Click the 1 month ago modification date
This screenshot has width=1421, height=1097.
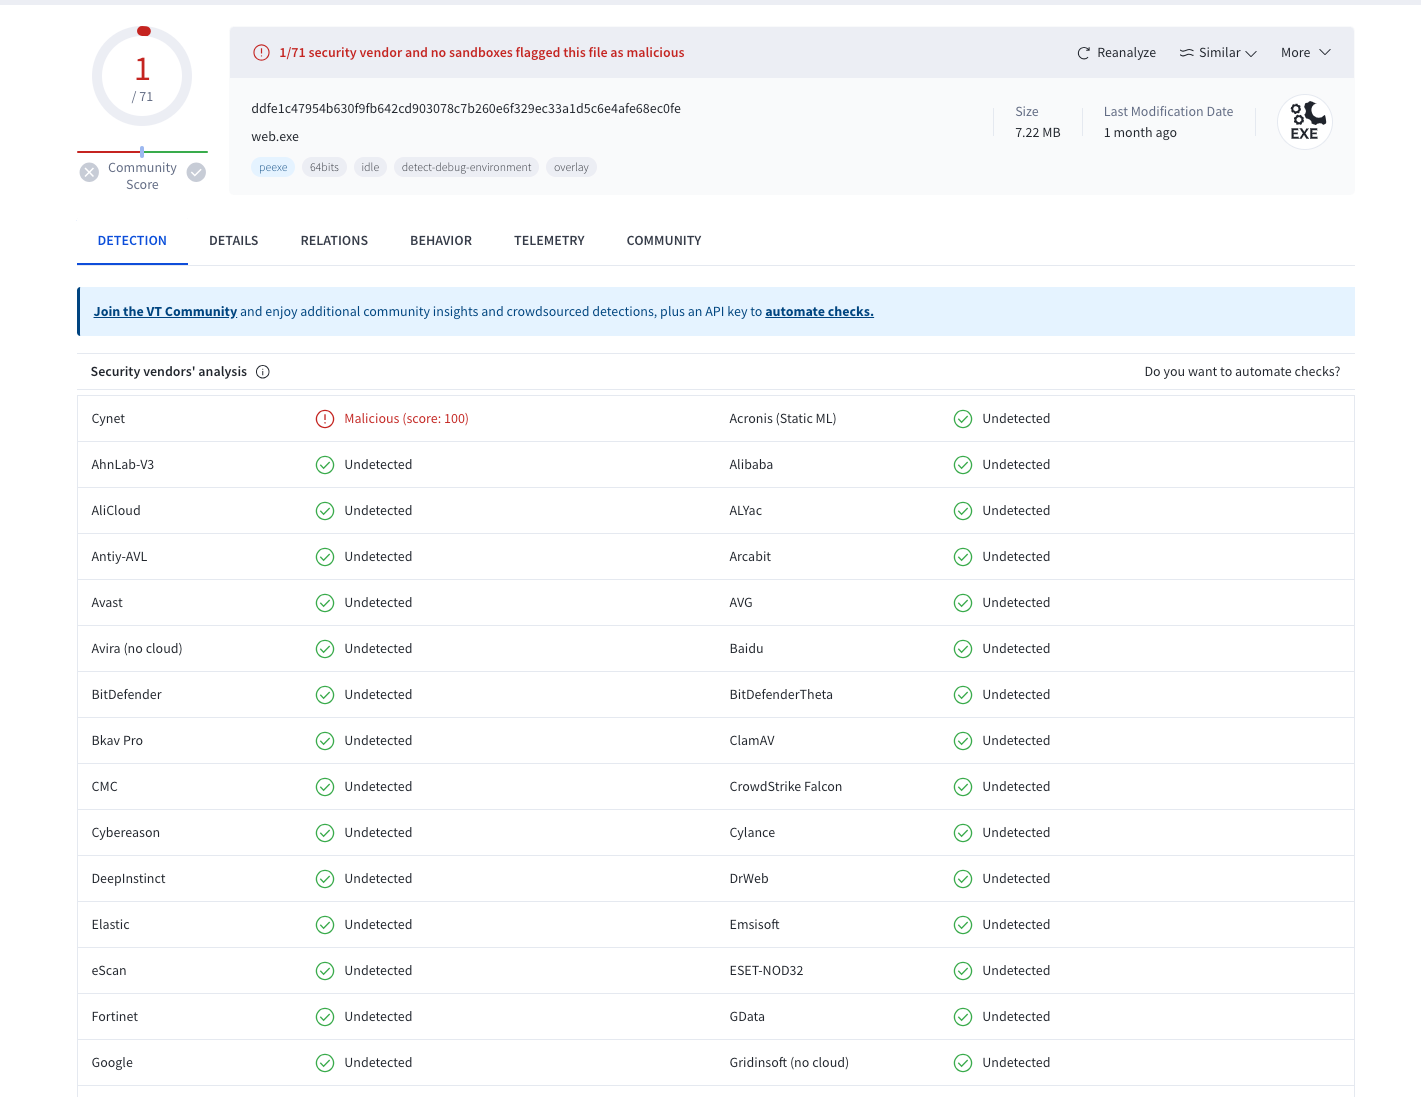(x=1140, y=133)
